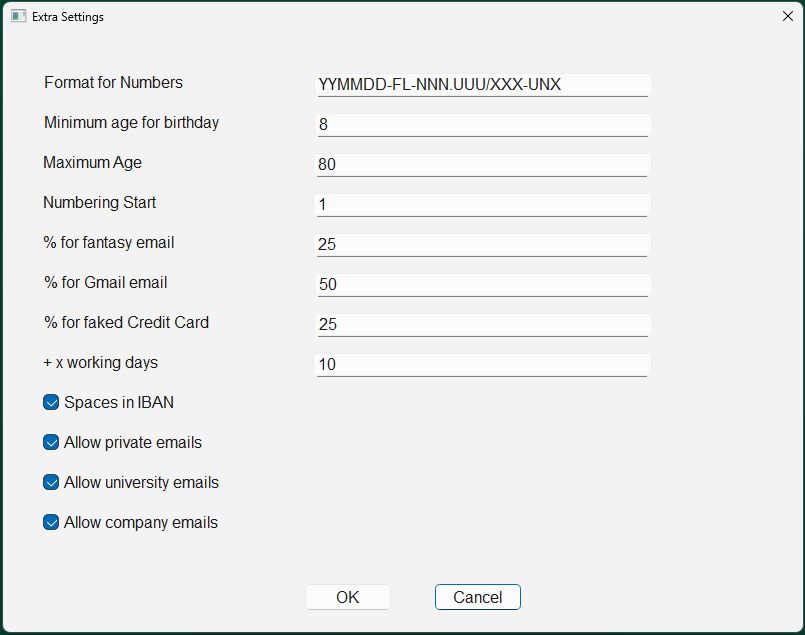Click the Format for Numbers label
The height and width of the screenshot is (635, 805).
tap(113, 83)
